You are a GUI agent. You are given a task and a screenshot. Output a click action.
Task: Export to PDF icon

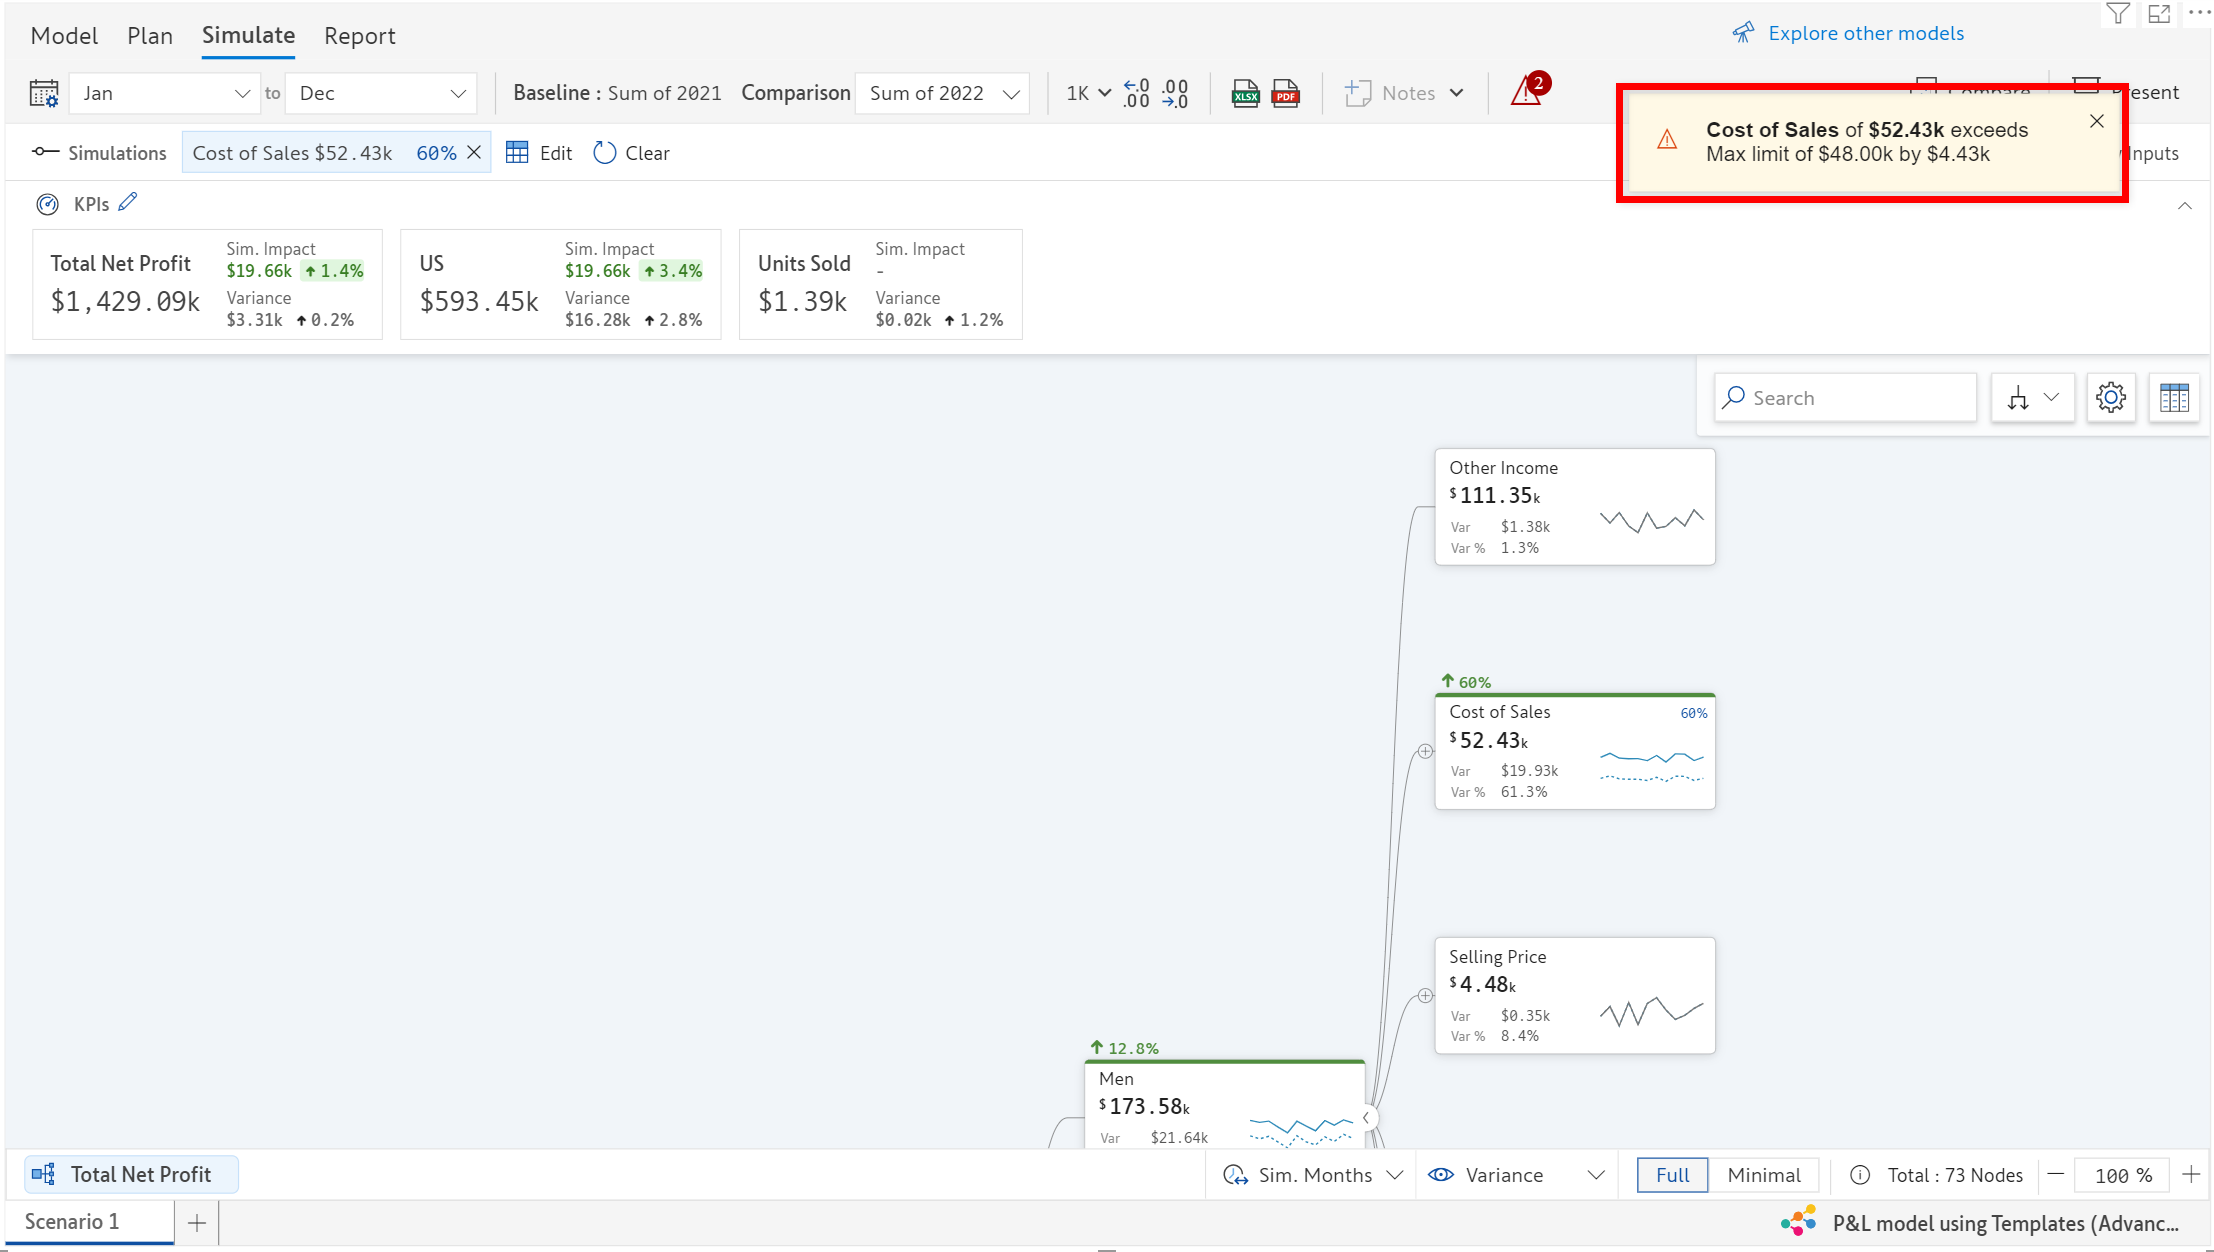[x=1285, y=93]
